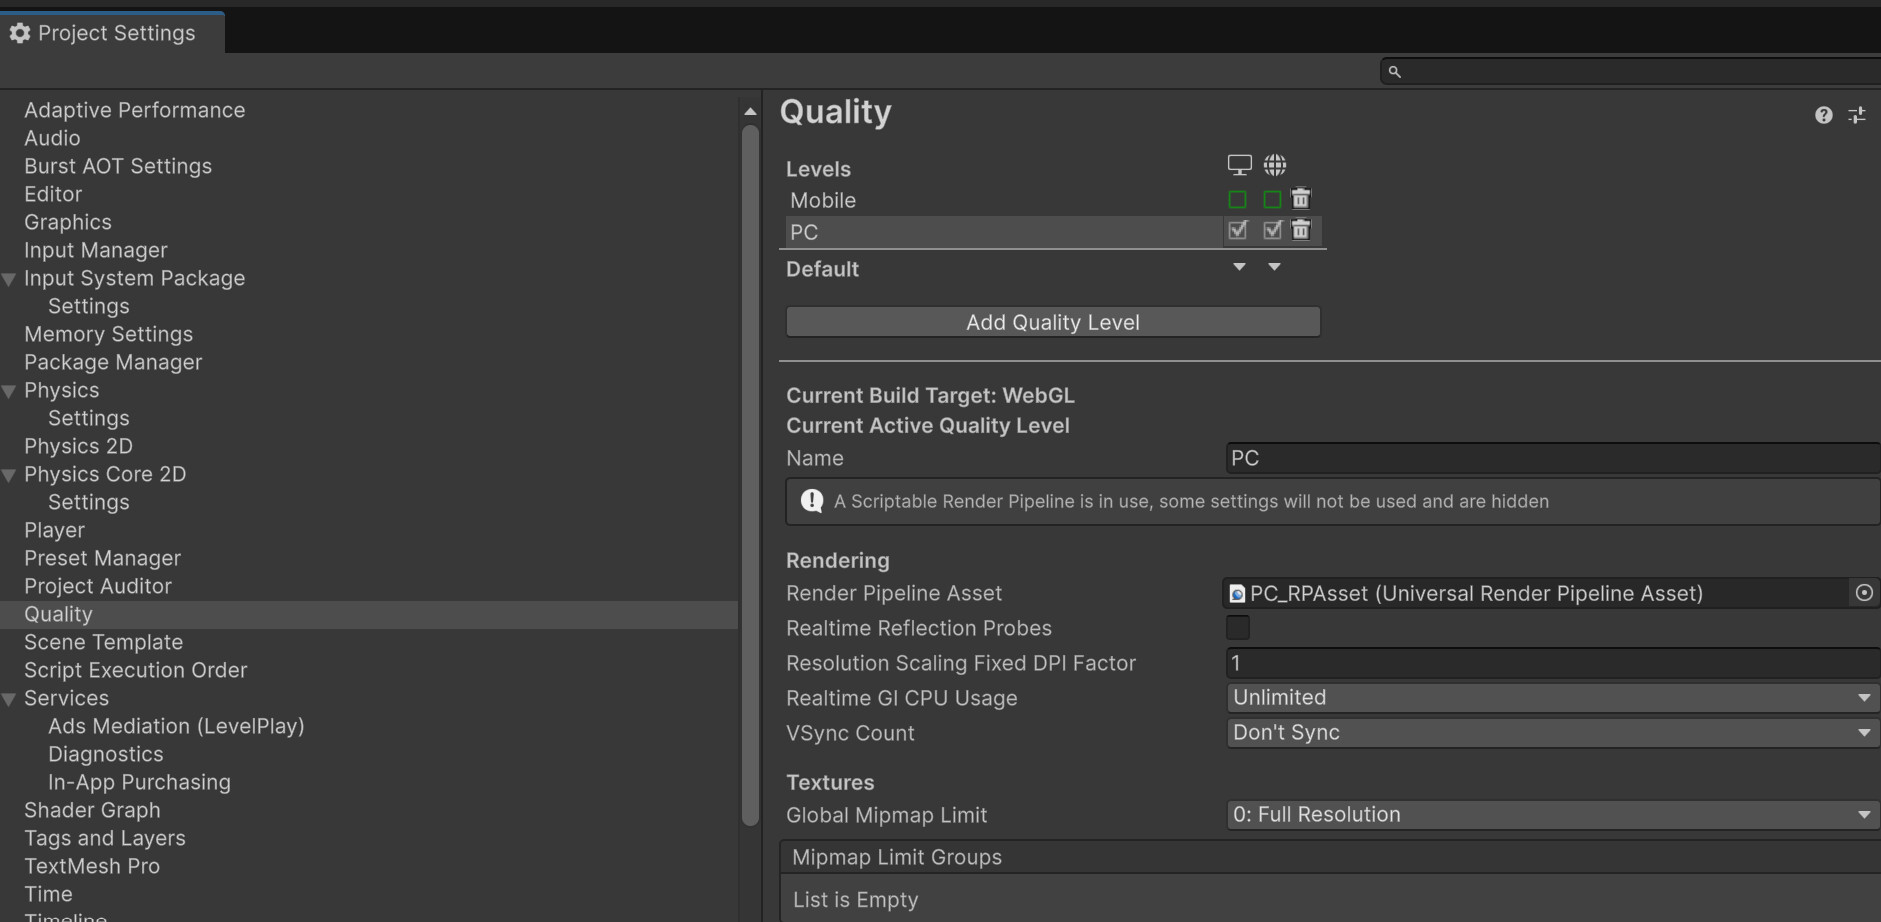The height and width of the screenshot is (922, 1881).
Task: Open the Graphics settings category
Action: [68, 222]
